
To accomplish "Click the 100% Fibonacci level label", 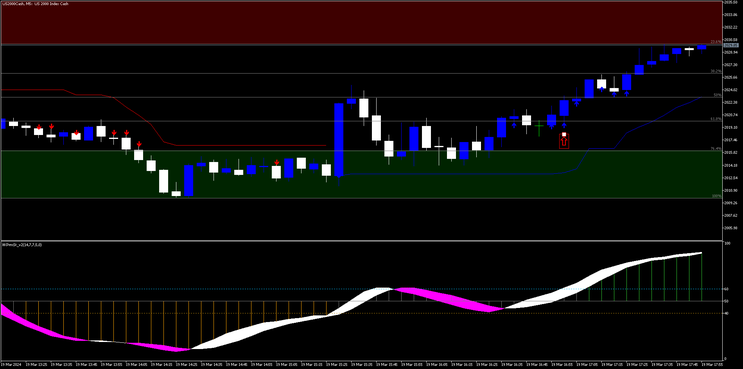I will [717, 196].
